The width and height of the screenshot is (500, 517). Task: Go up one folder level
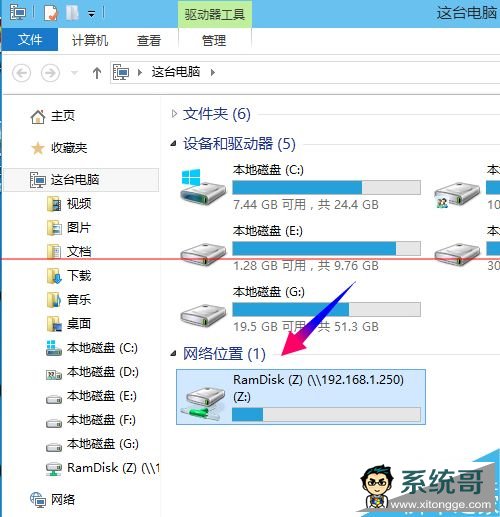coord(97,72)
